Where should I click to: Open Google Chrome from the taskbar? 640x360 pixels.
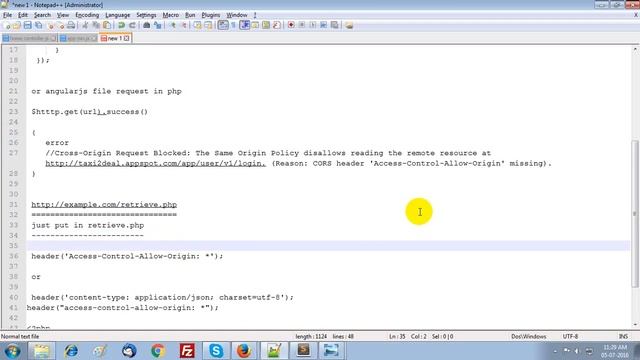(x=158, y=351)
